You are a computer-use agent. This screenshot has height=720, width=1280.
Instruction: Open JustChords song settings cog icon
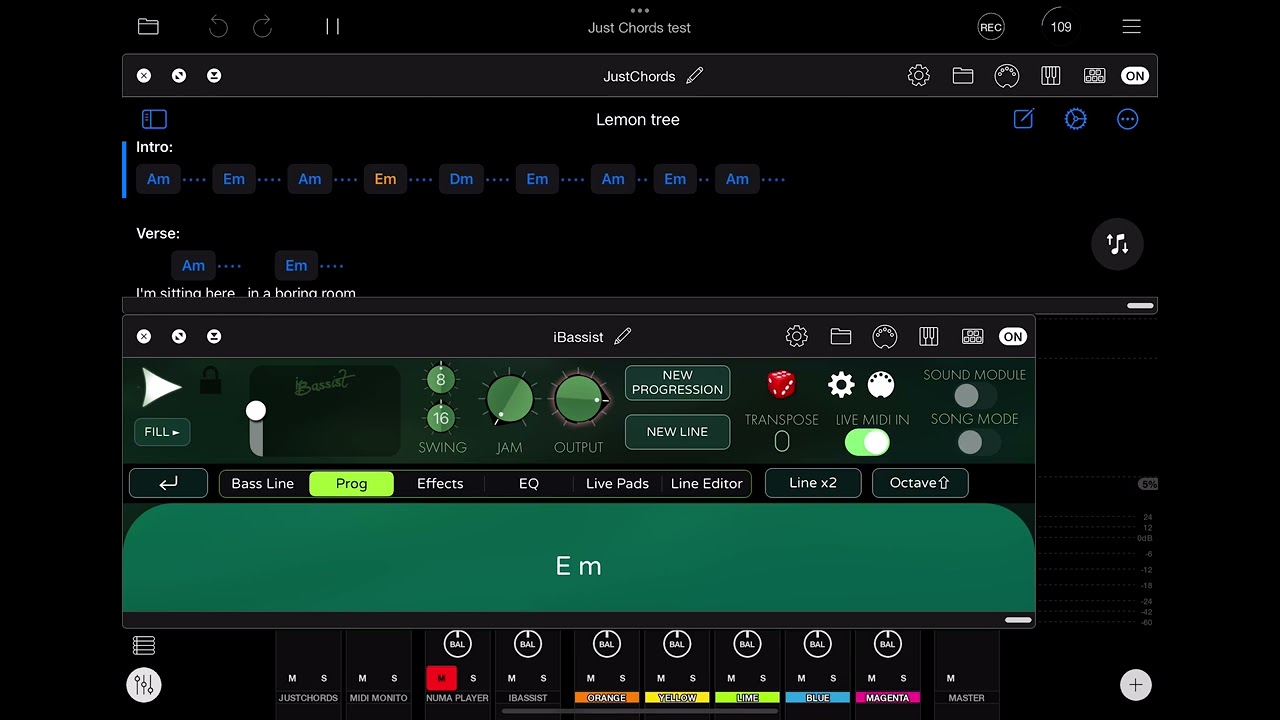coord(1075,119)
